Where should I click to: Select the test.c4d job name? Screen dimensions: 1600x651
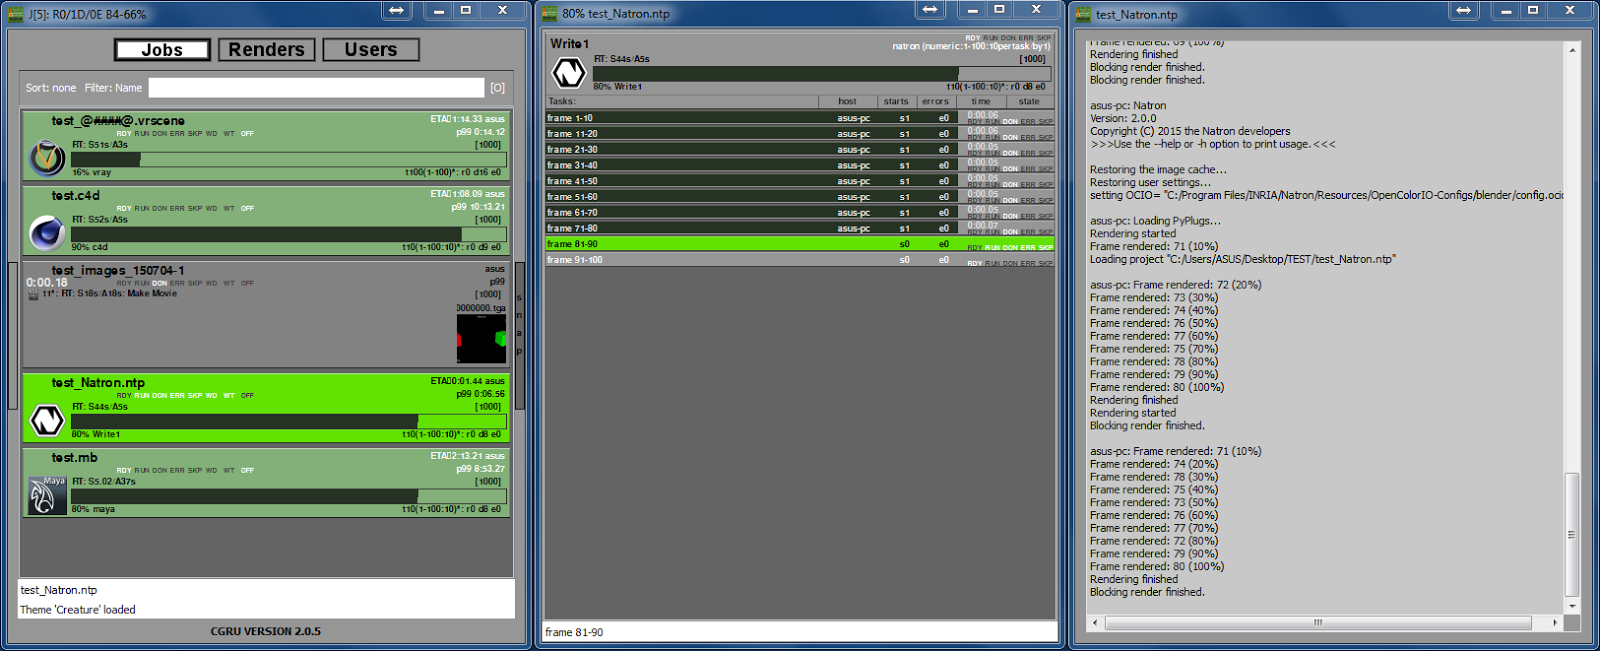click(x=76, y=196)
